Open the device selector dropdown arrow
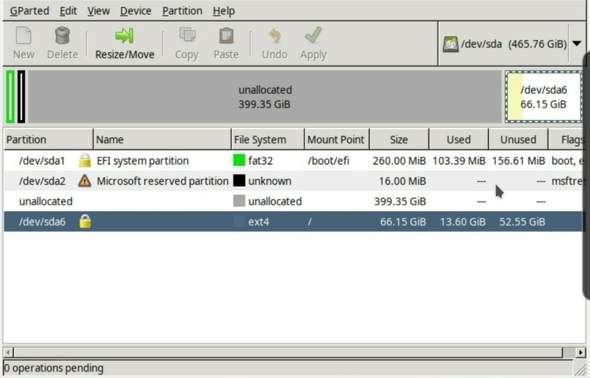 click(577, 44)
